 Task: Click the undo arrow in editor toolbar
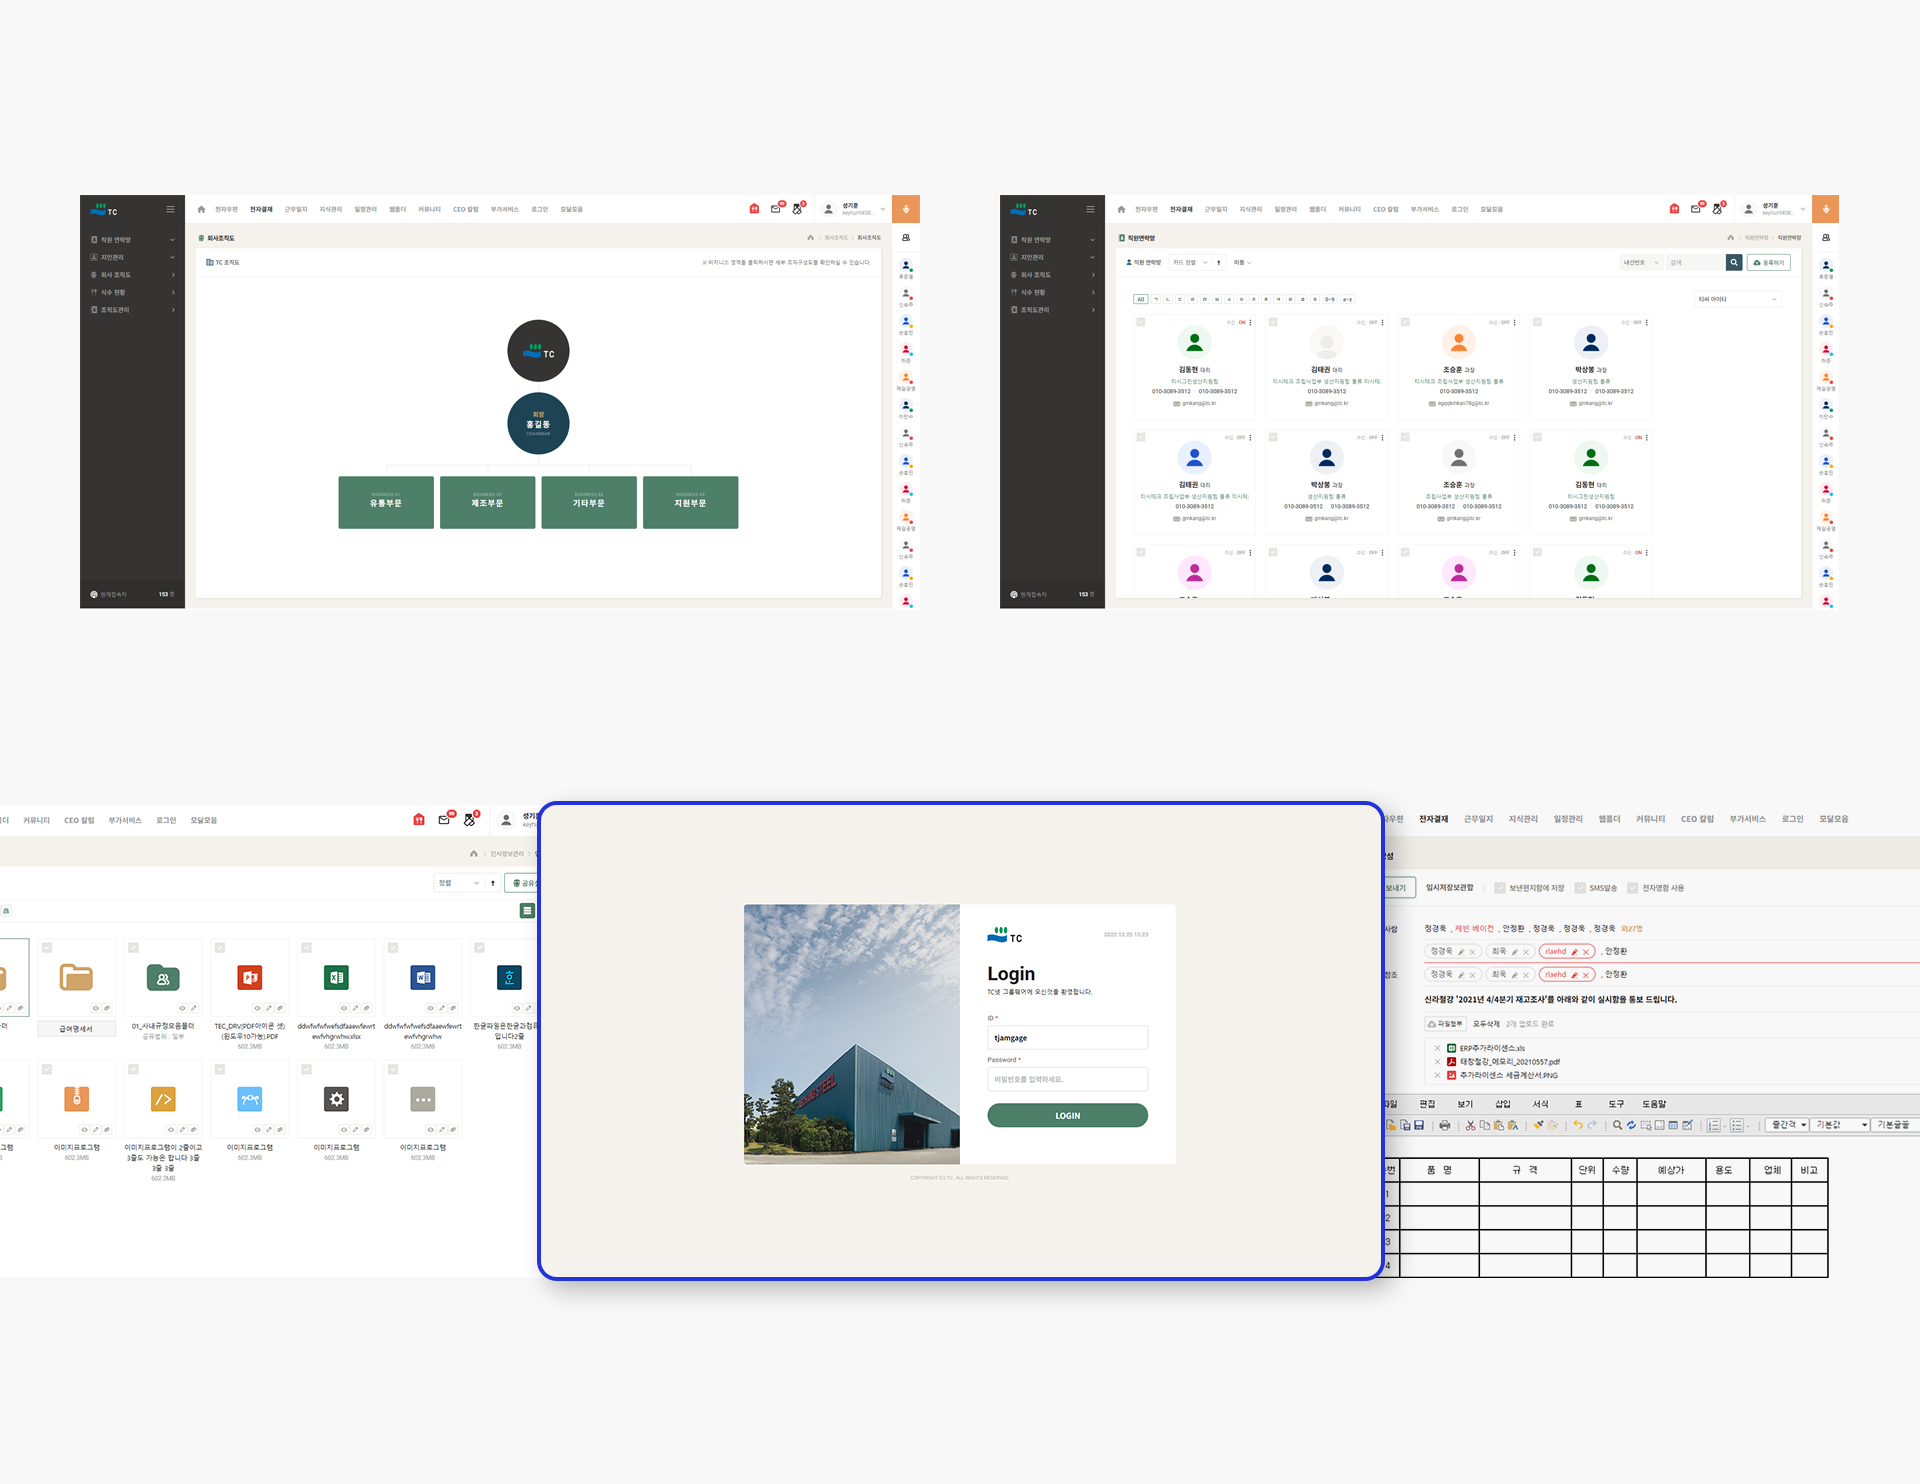pos(1577,1125)
